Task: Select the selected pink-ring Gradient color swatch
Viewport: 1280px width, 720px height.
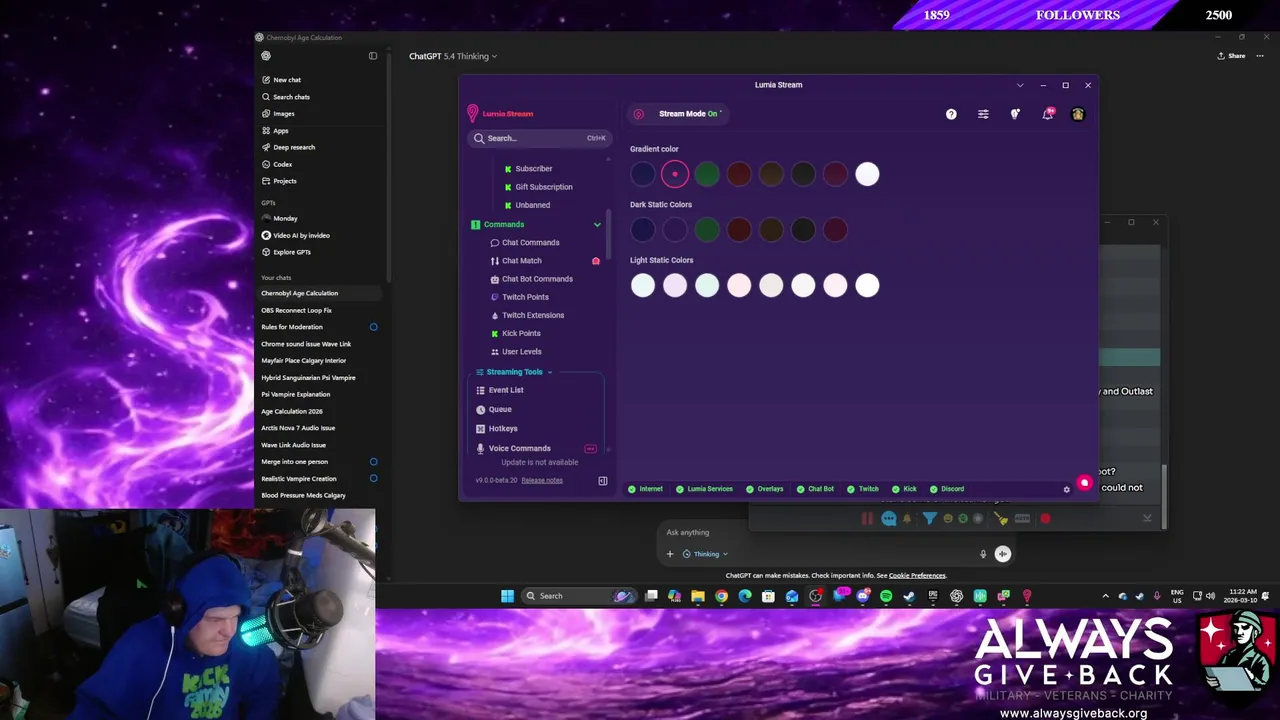Action: (675, 174)
